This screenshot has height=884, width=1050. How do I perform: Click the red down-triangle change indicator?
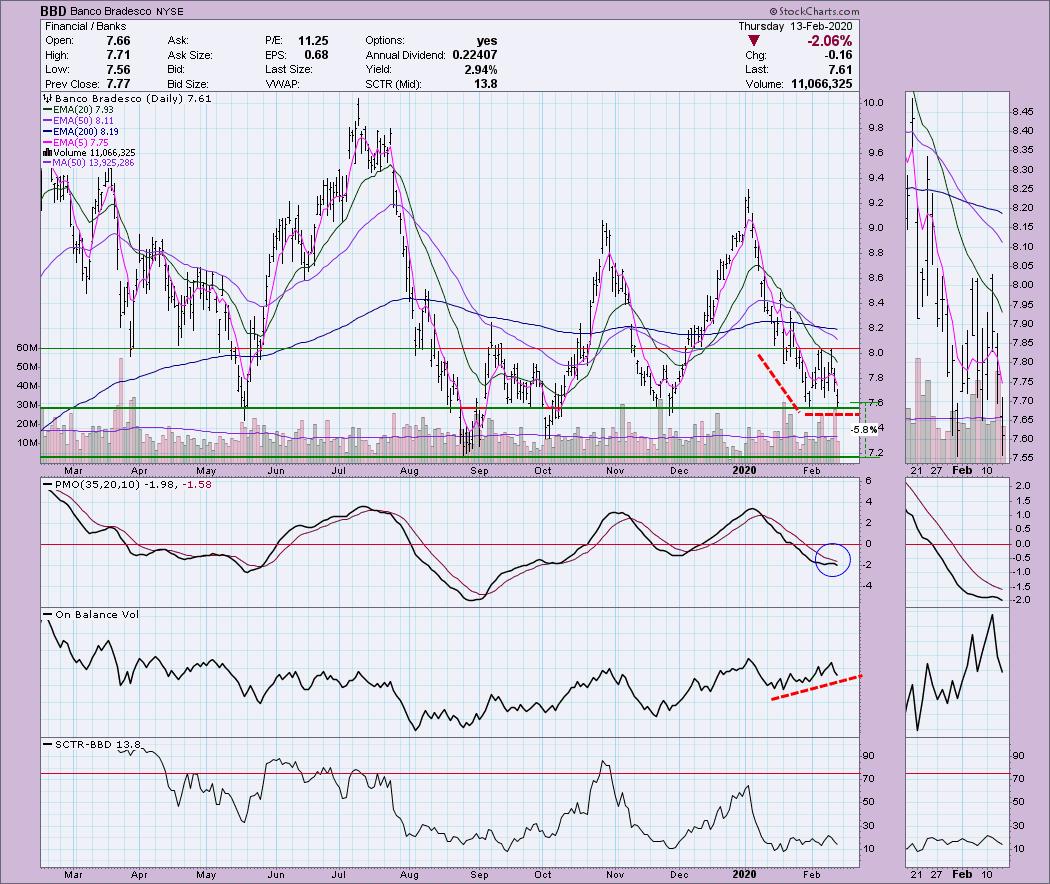pos(753,42)
